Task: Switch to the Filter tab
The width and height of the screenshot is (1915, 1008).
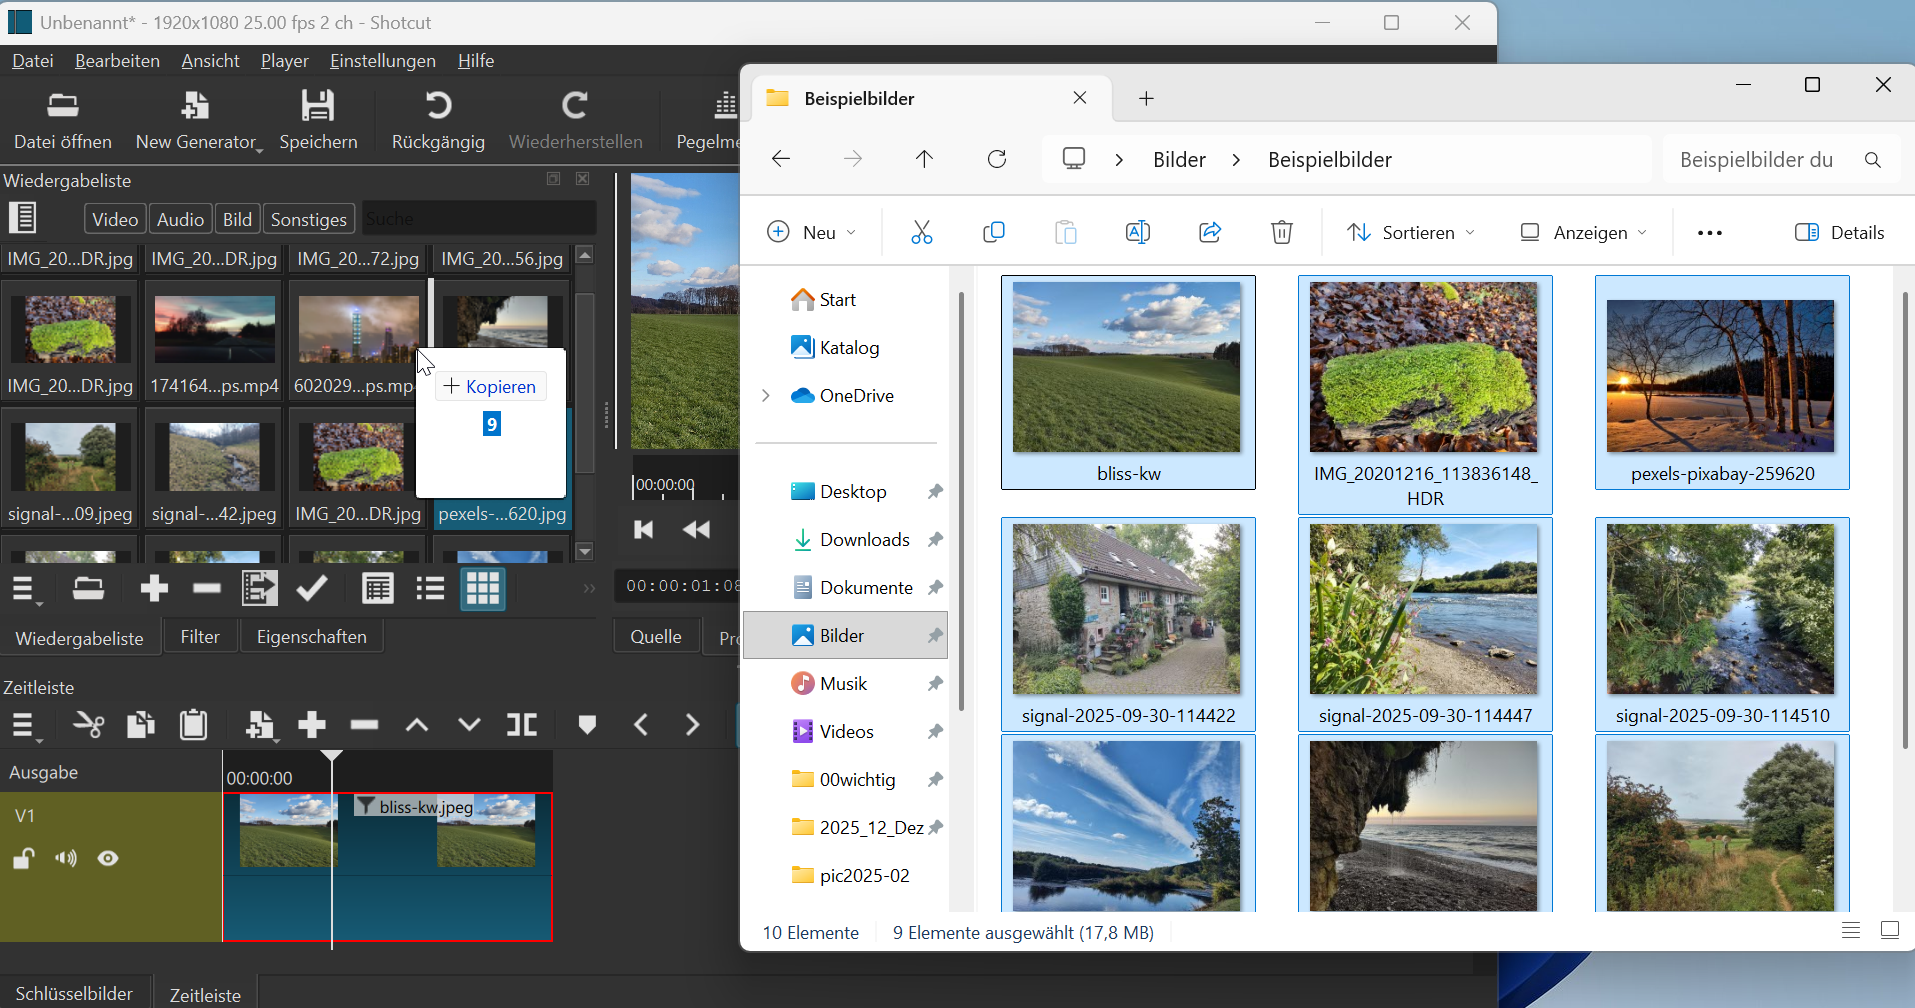Action: (200, 637)
